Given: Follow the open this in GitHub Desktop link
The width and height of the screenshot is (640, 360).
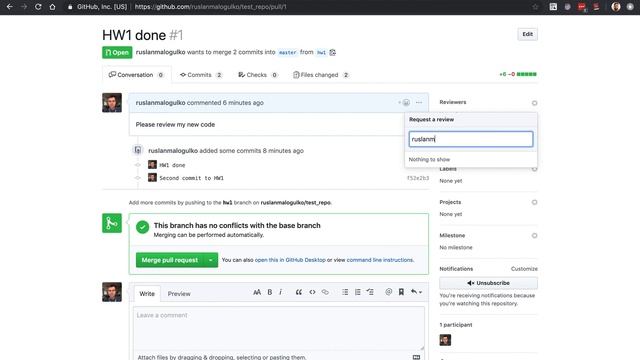Looking at the screenshot, I should coord(290,260).
